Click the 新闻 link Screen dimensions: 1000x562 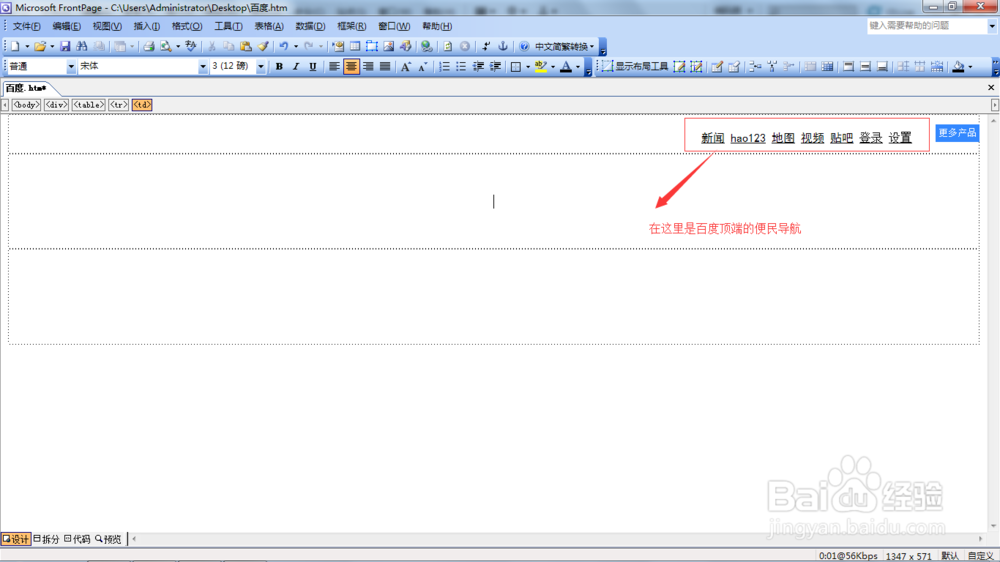[712, 138]
